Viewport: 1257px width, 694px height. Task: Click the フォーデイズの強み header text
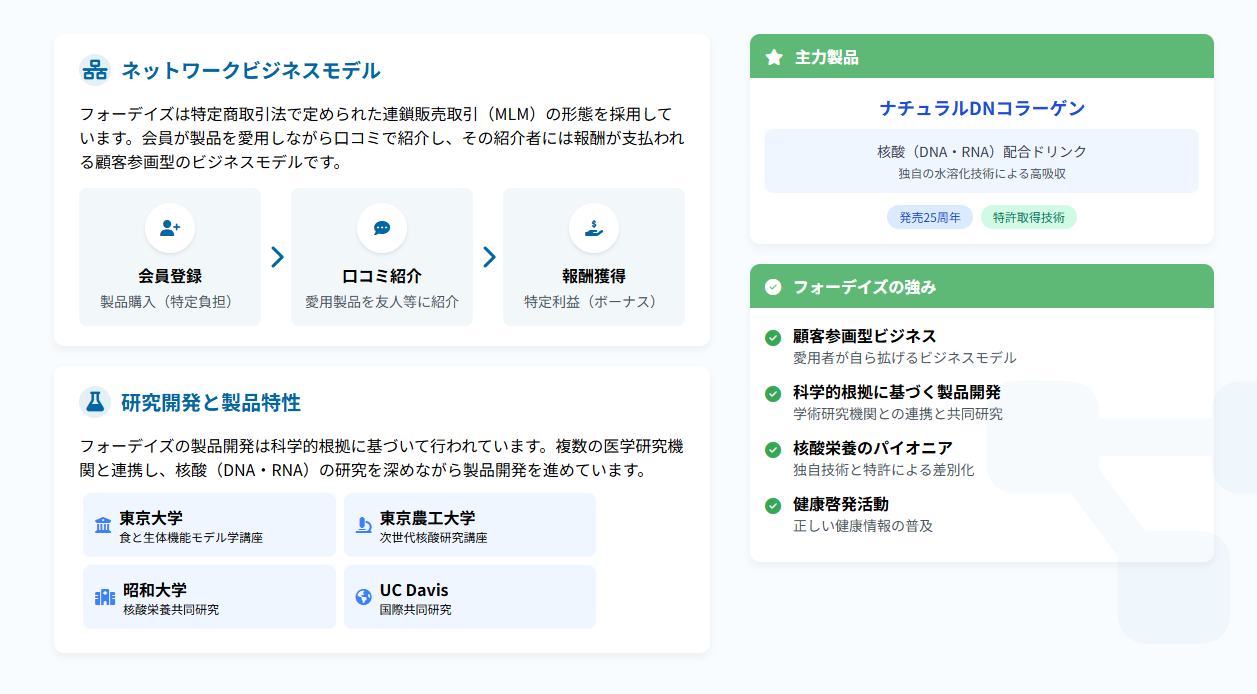(865, 287)
